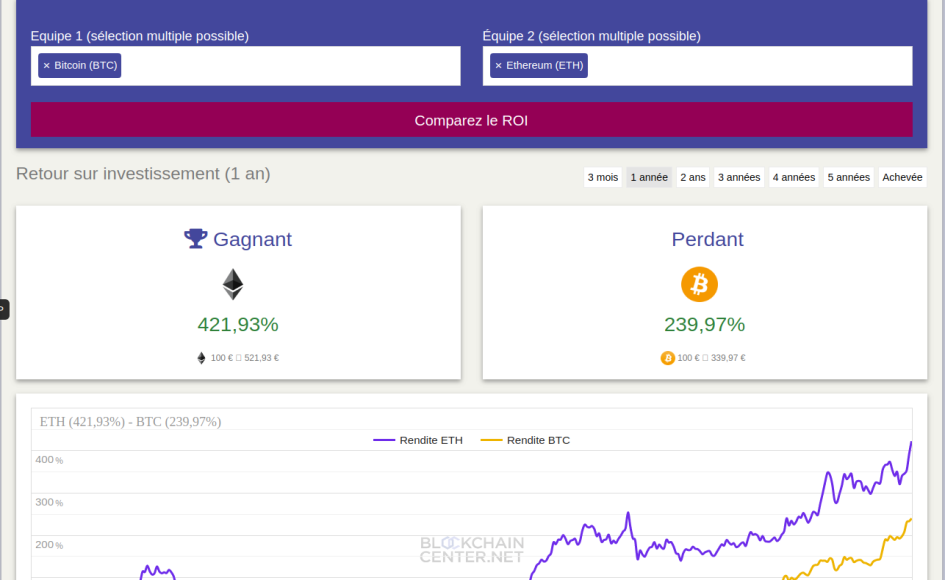Select the Achevée period

pyautogui.click(x=902, y=177)
